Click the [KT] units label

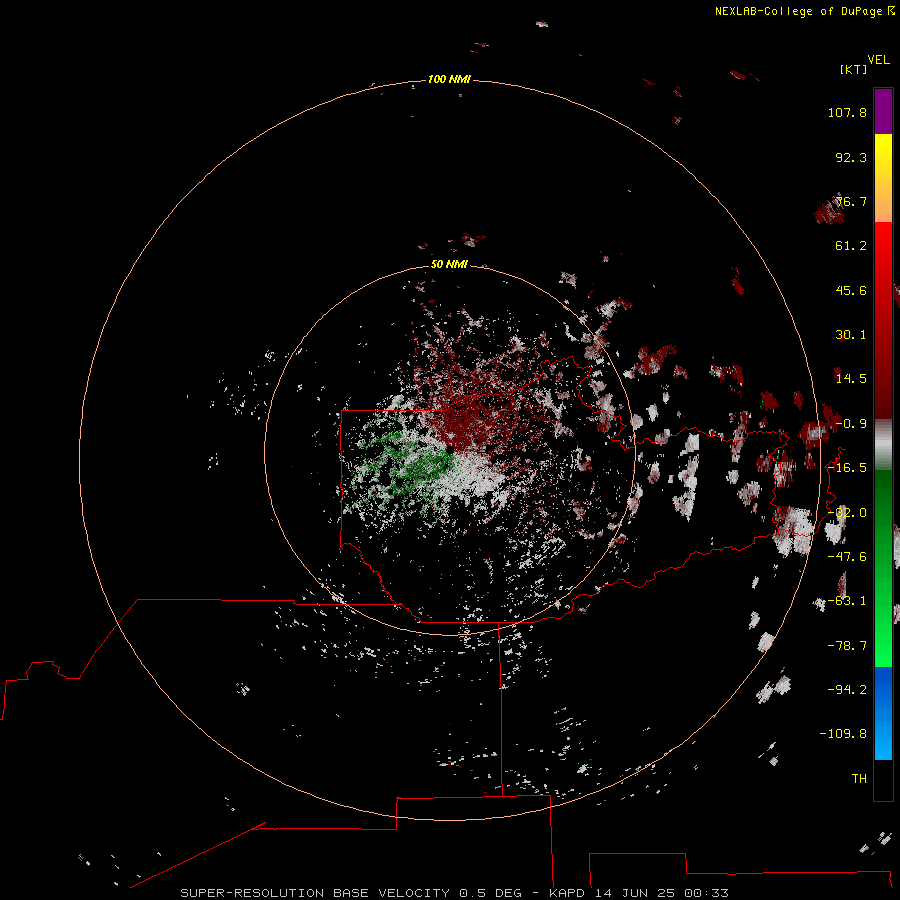point(853,69)
